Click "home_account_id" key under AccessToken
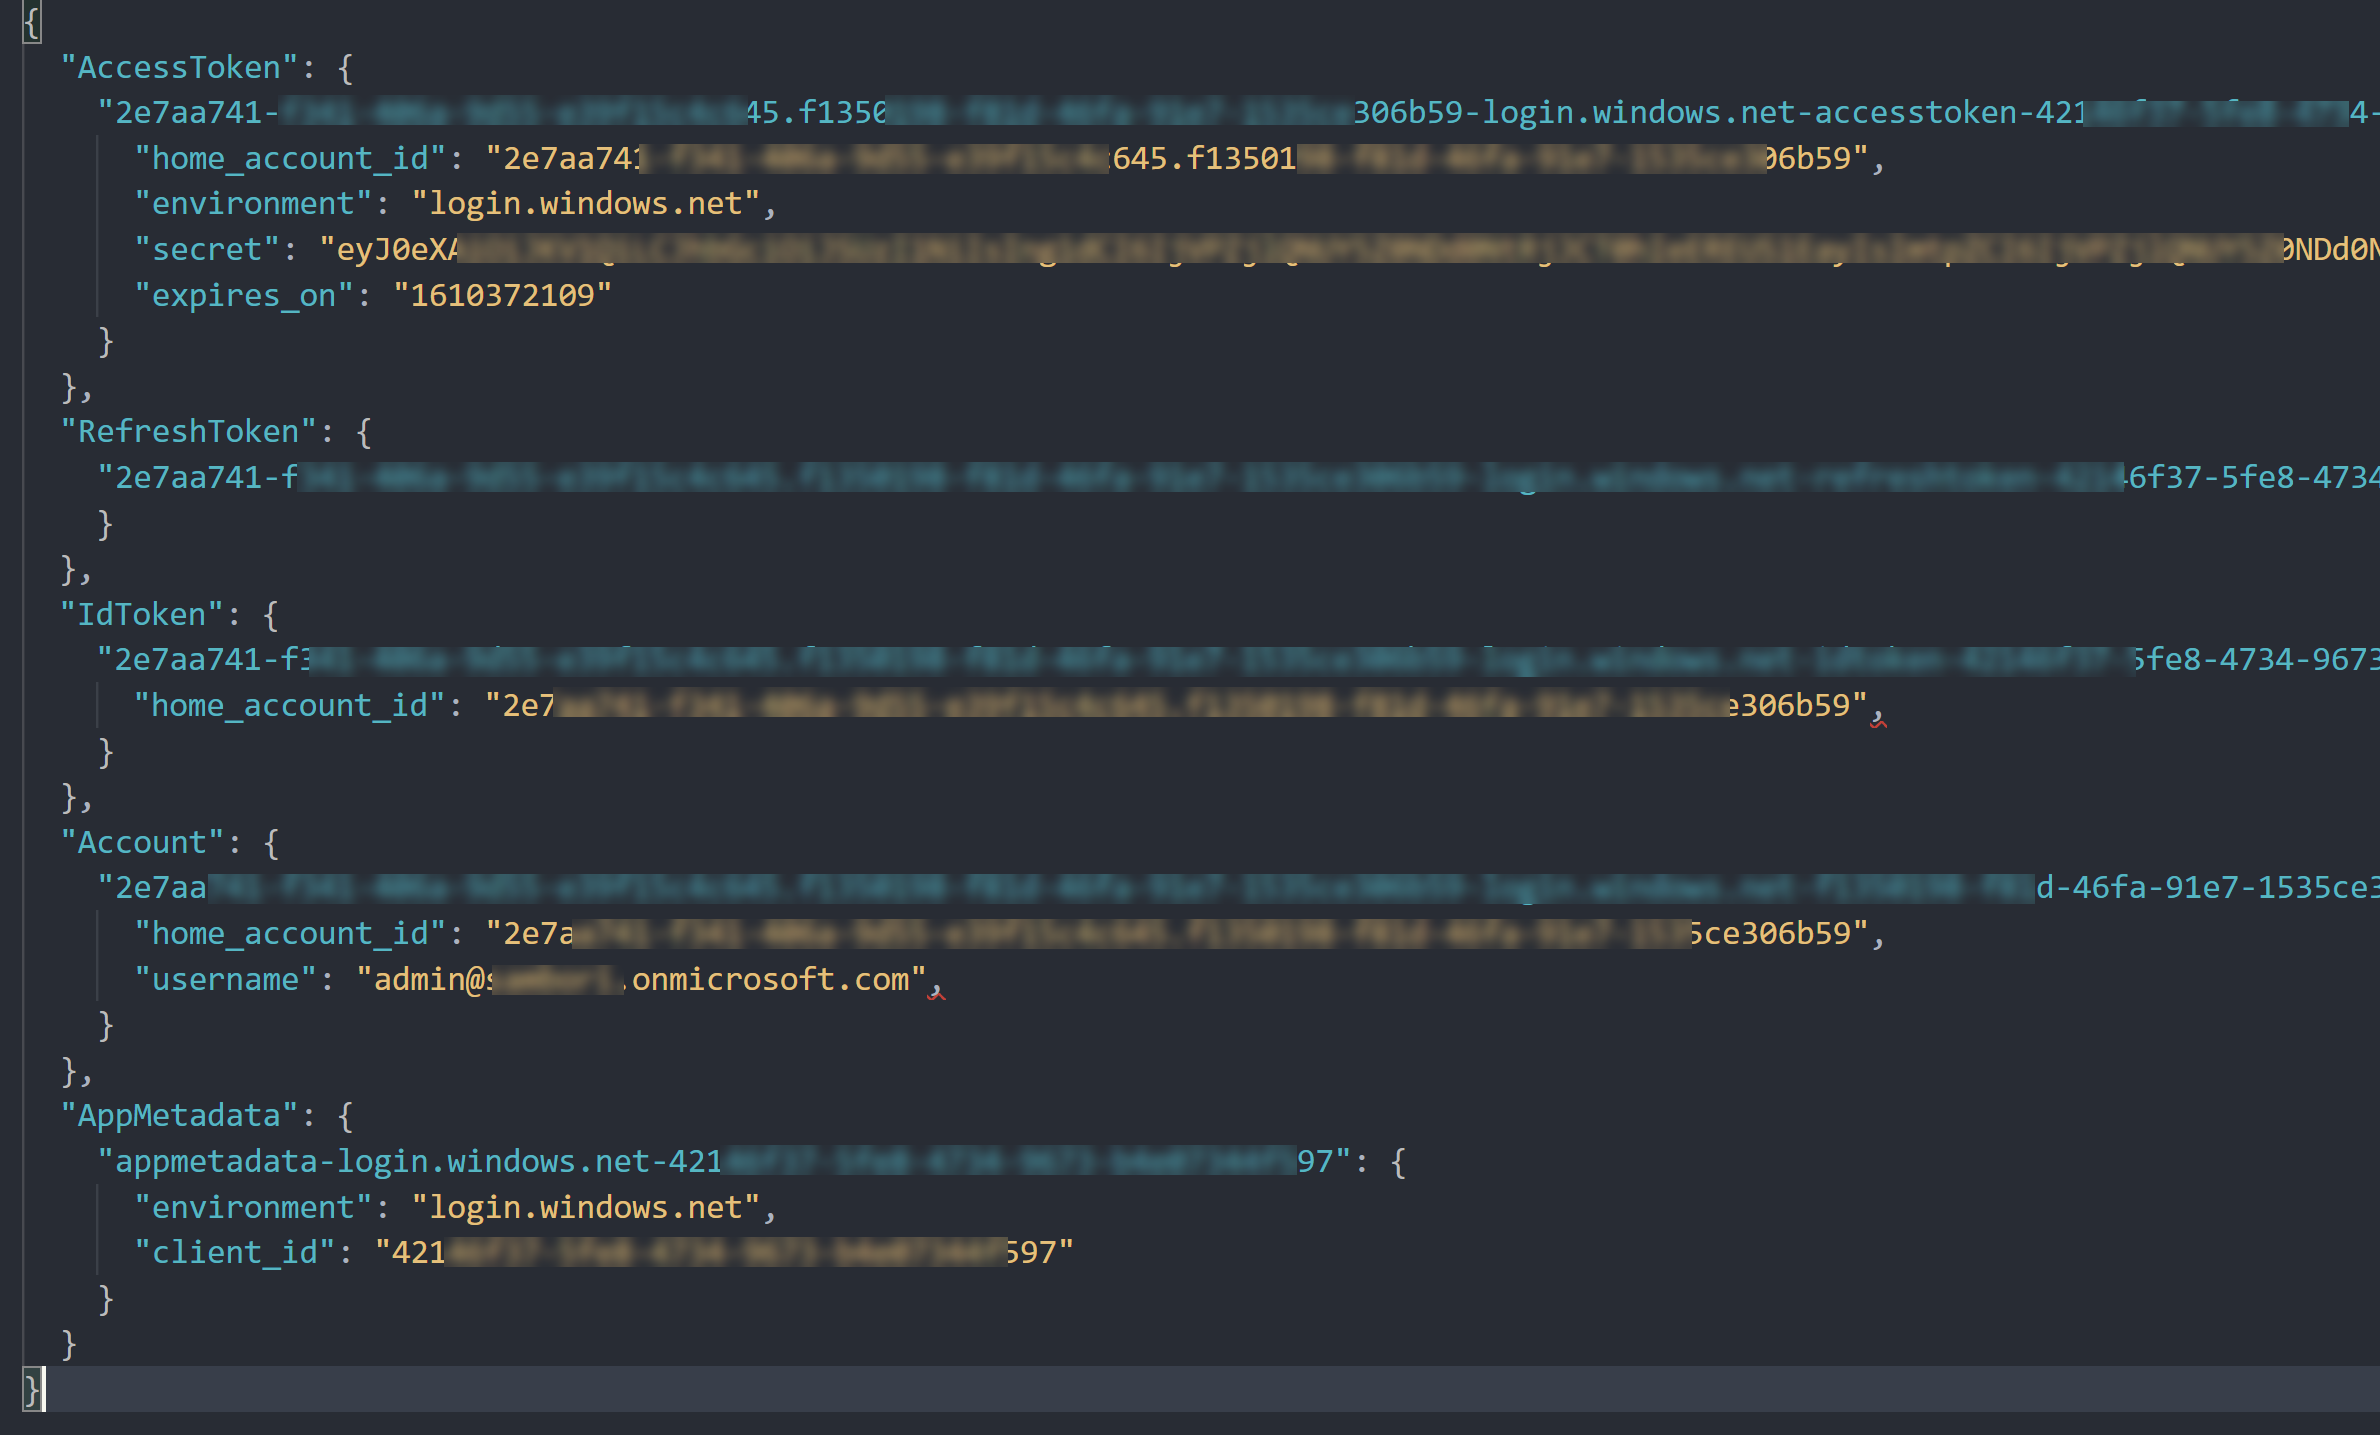The width and height of the screenshot is (2380, 1435). pos(290,158)
